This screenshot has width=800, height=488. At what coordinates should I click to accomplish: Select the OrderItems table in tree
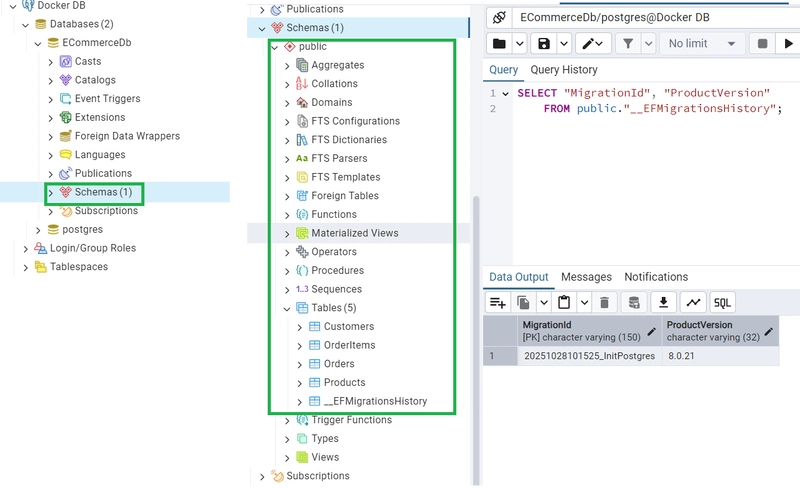point(349,346)
